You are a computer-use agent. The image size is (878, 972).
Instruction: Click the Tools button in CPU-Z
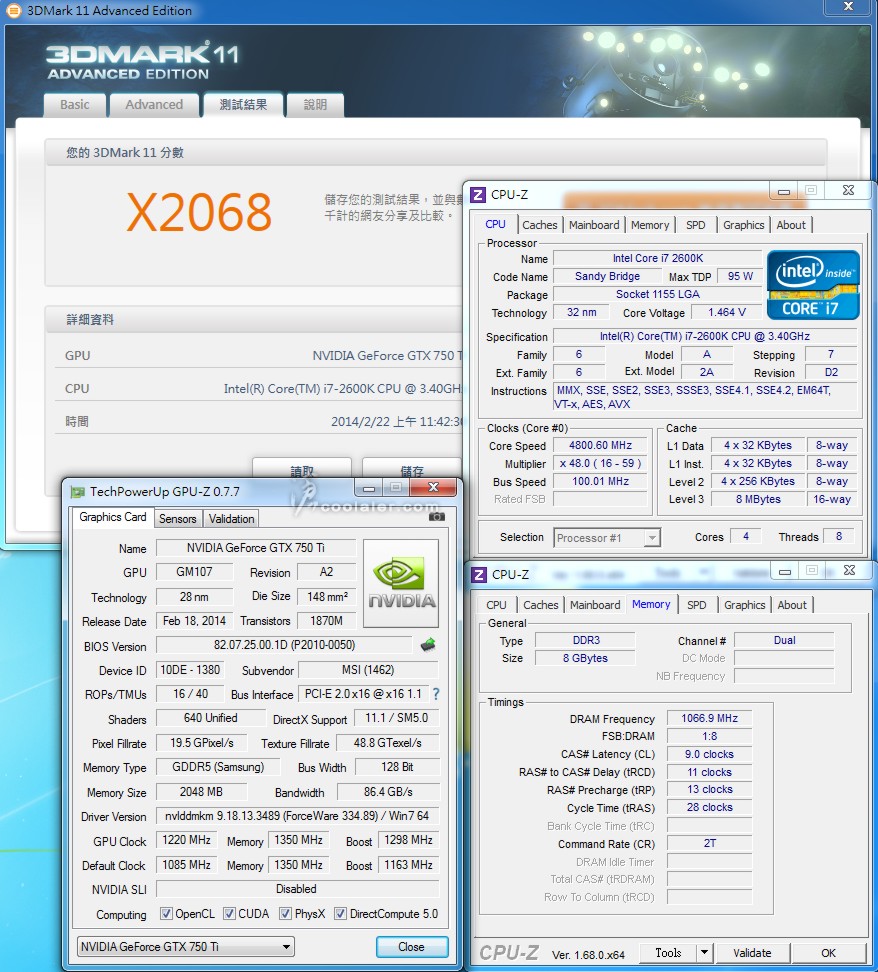click(668, 953)
